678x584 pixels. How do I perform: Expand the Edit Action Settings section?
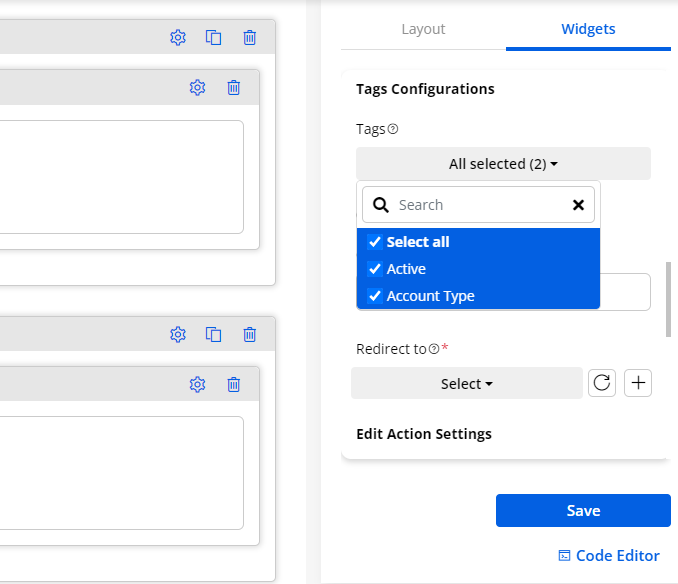click(x=424, y=434)
